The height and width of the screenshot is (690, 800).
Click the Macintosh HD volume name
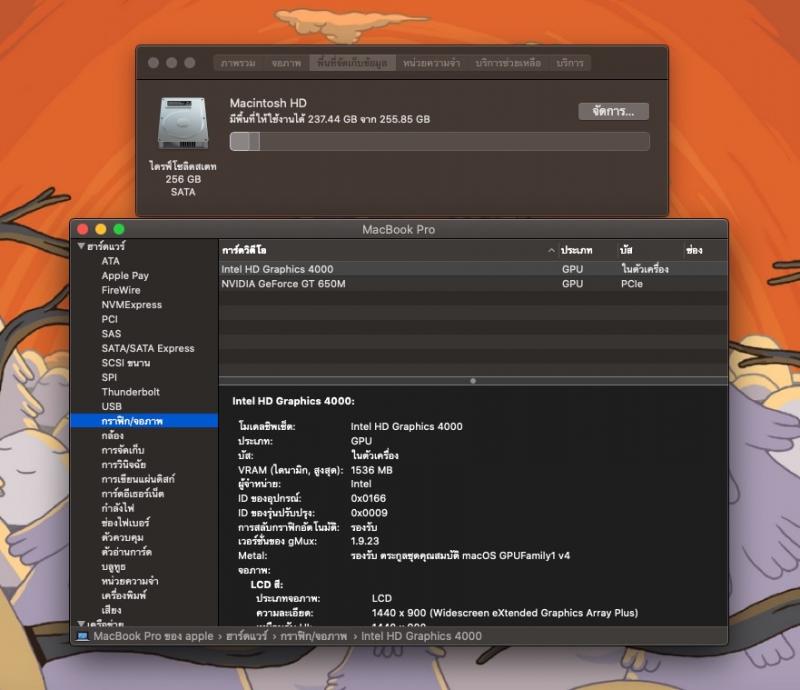tap(268, 103)
